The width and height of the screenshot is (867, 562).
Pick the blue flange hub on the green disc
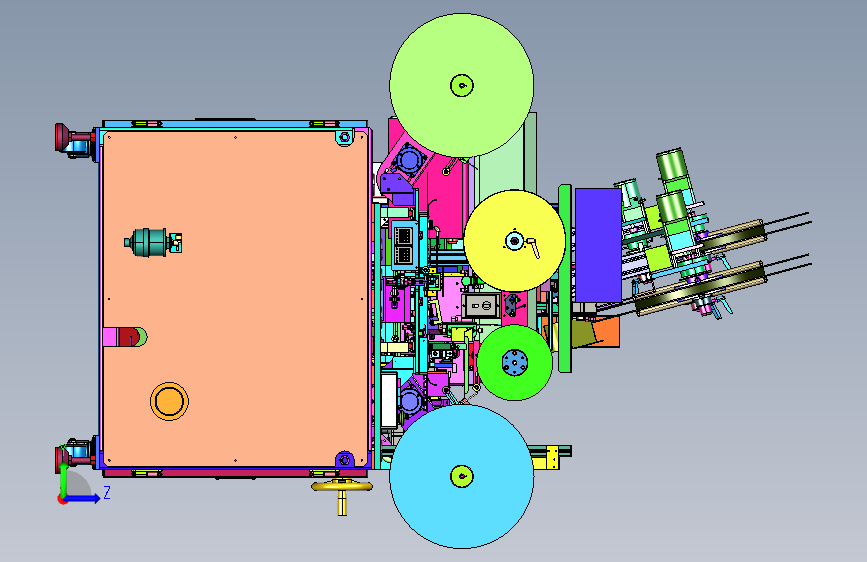515,363
